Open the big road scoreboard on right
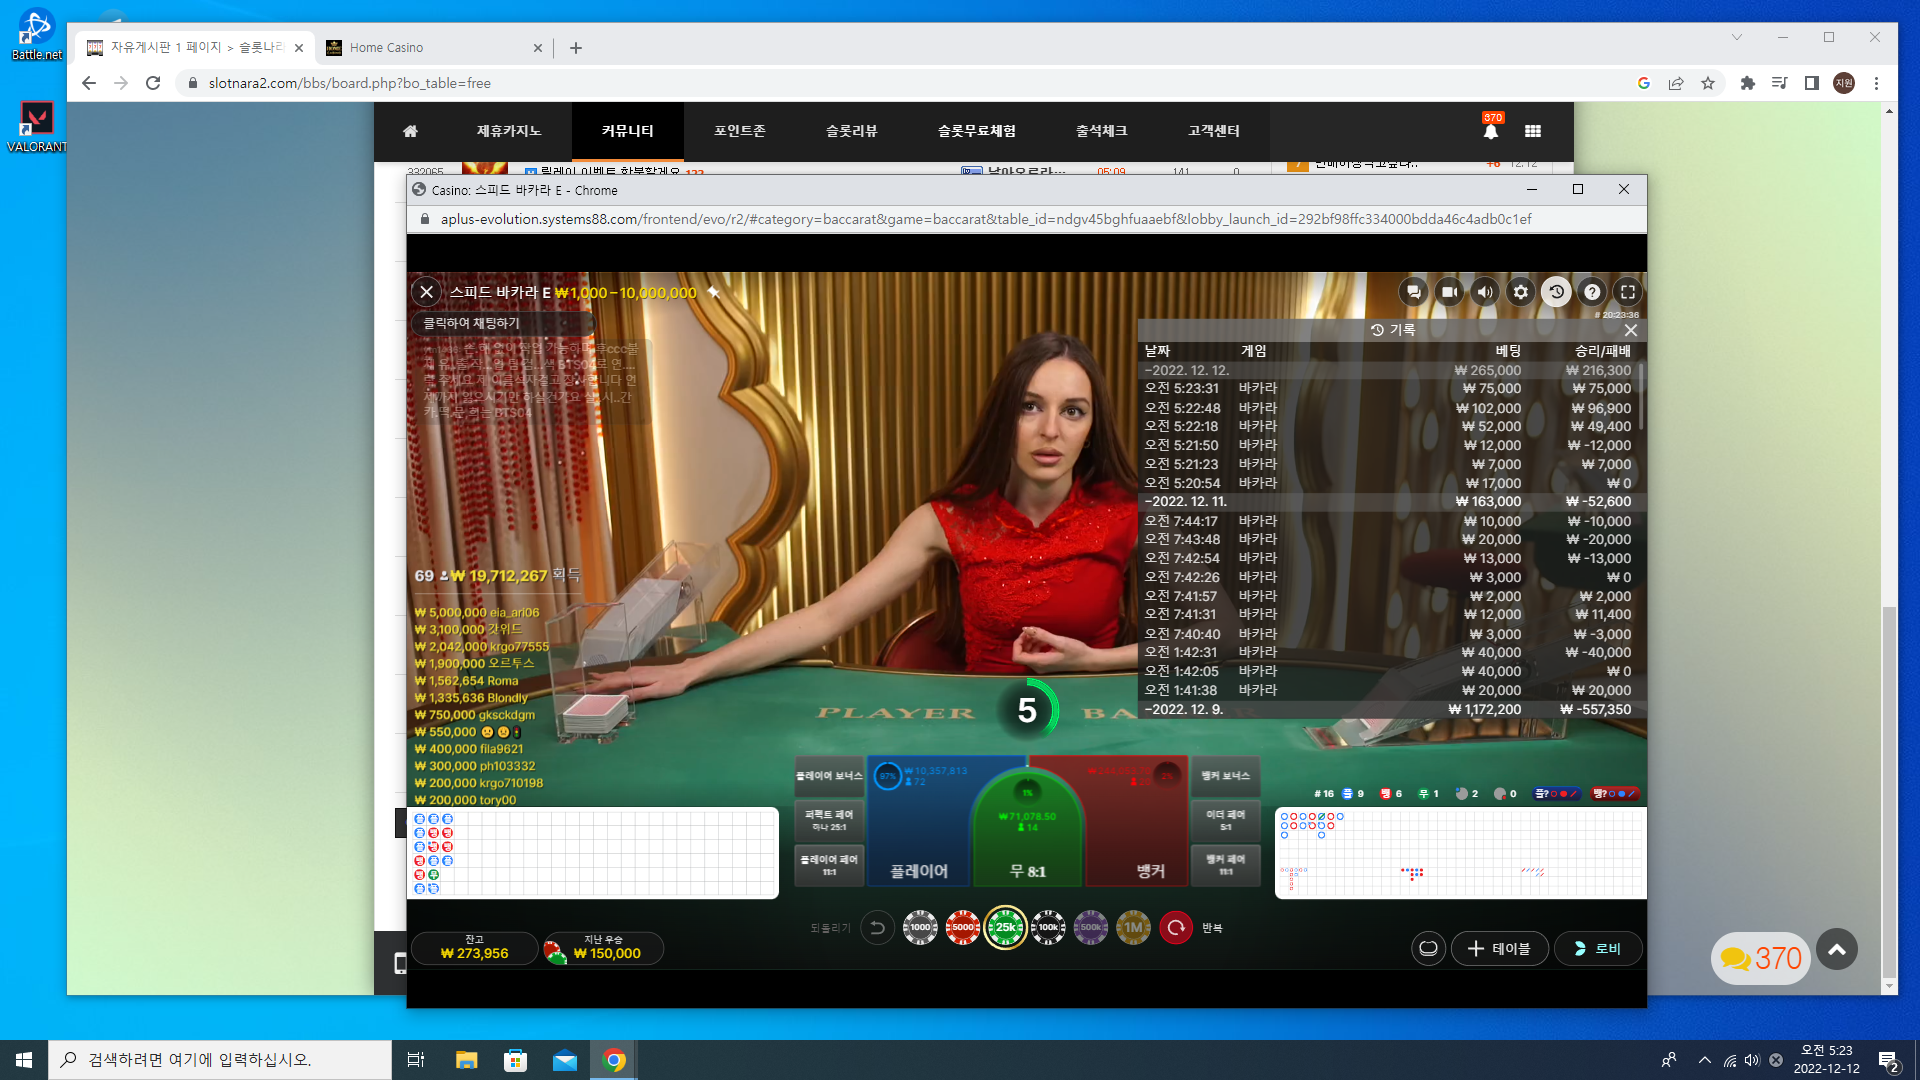 [x=1461, y=853]
